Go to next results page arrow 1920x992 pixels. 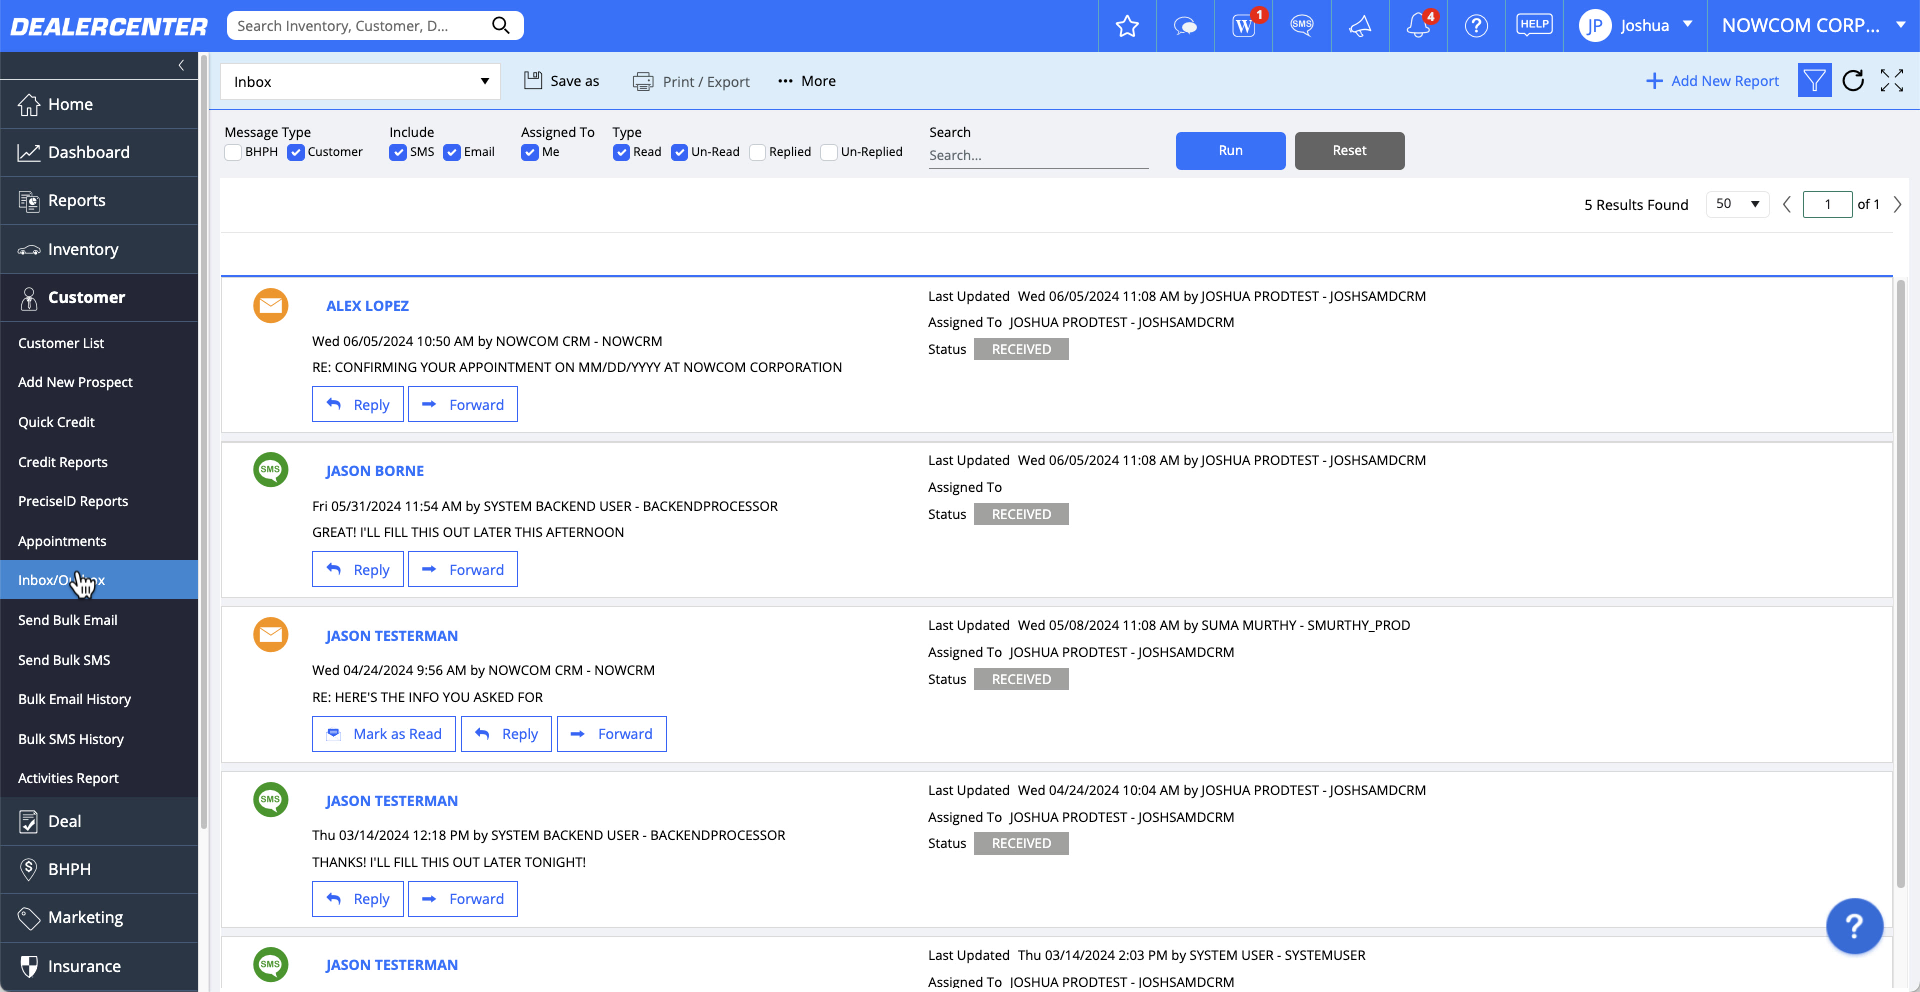pos(1897,204)
